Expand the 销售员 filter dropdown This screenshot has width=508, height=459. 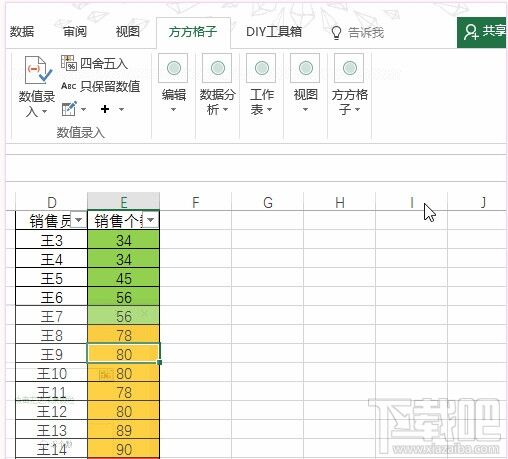79,220
